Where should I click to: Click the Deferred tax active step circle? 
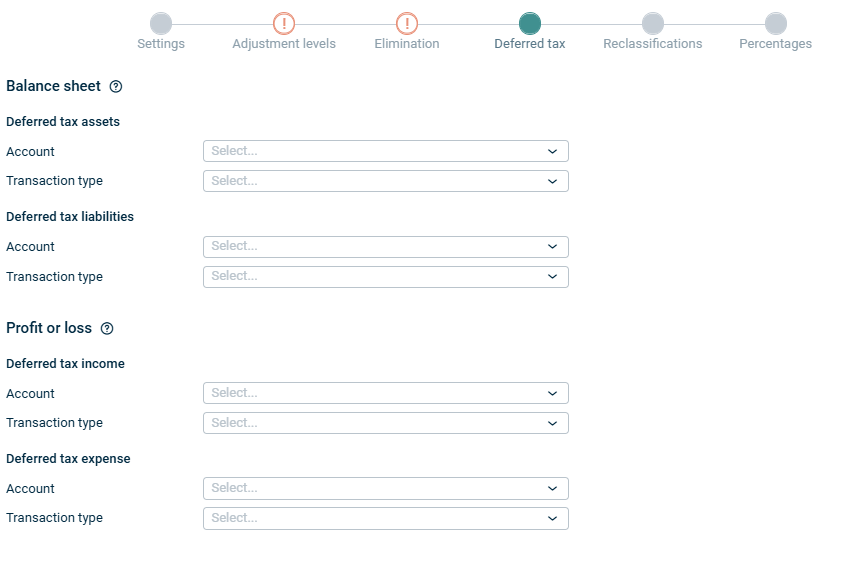click(x=530, y=23)
